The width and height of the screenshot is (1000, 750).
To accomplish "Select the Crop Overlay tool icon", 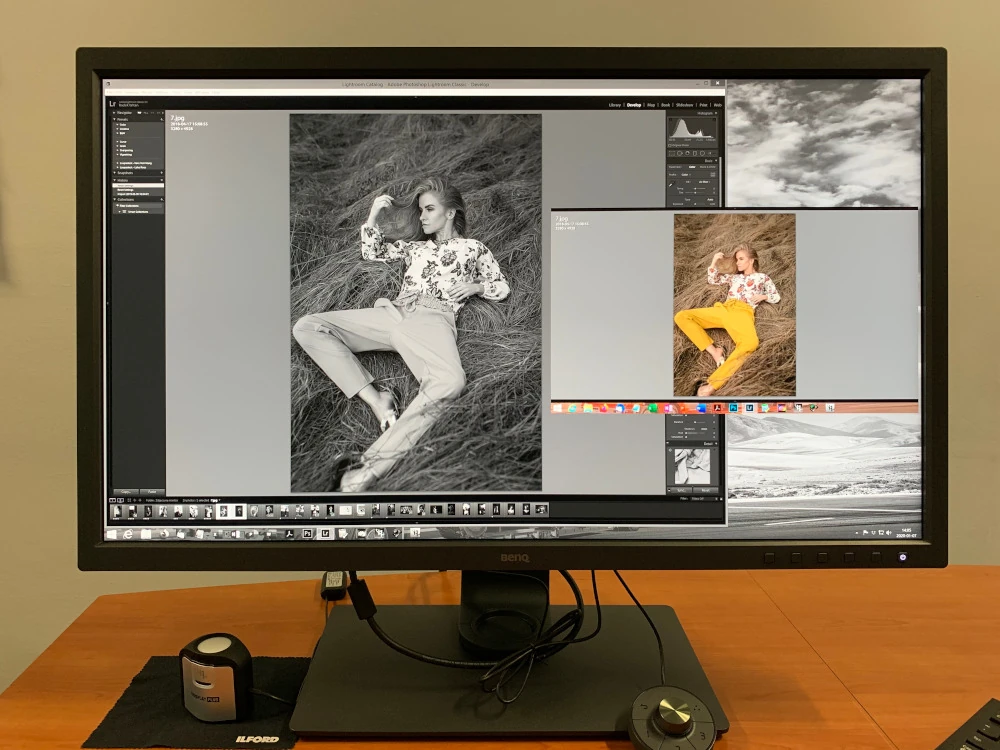I will click(x=672, y=153).
